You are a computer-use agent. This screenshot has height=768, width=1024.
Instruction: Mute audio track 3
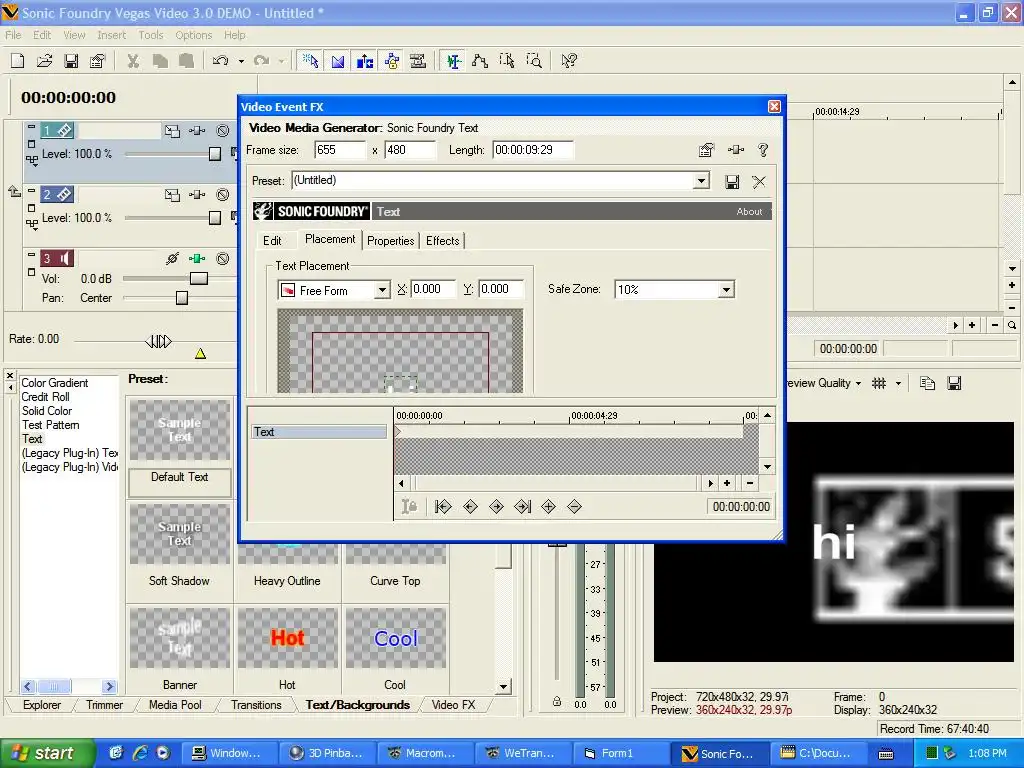(x=223, y=259)
